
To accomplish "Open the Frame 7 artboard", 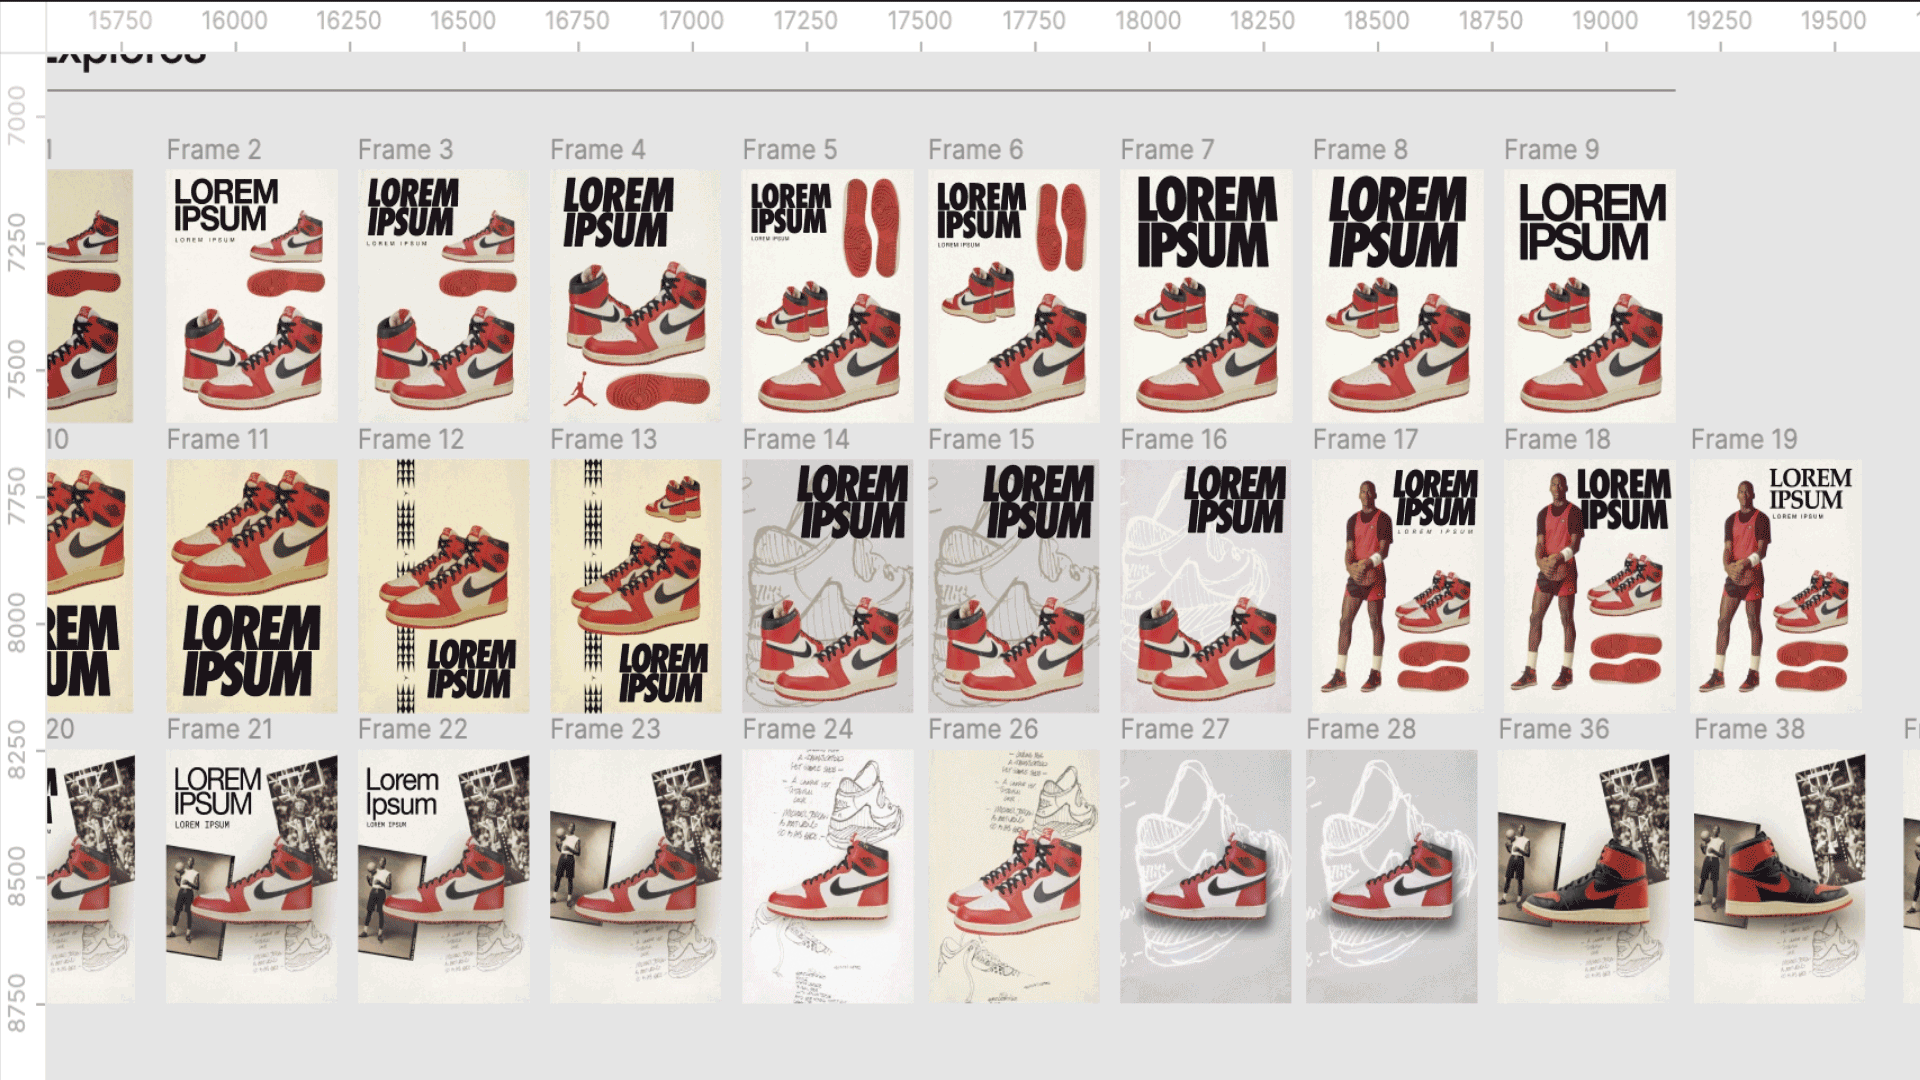I will coord(1205,295).
